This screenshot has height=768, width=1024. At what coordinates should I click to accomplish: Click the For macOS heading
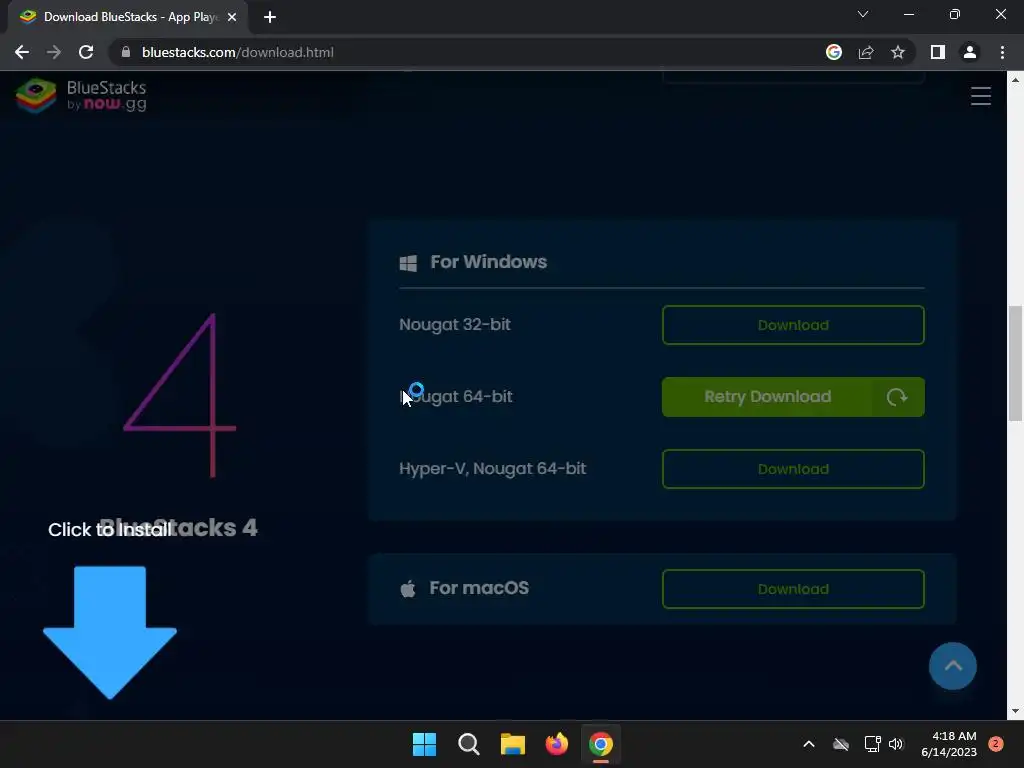pos(479,588)
